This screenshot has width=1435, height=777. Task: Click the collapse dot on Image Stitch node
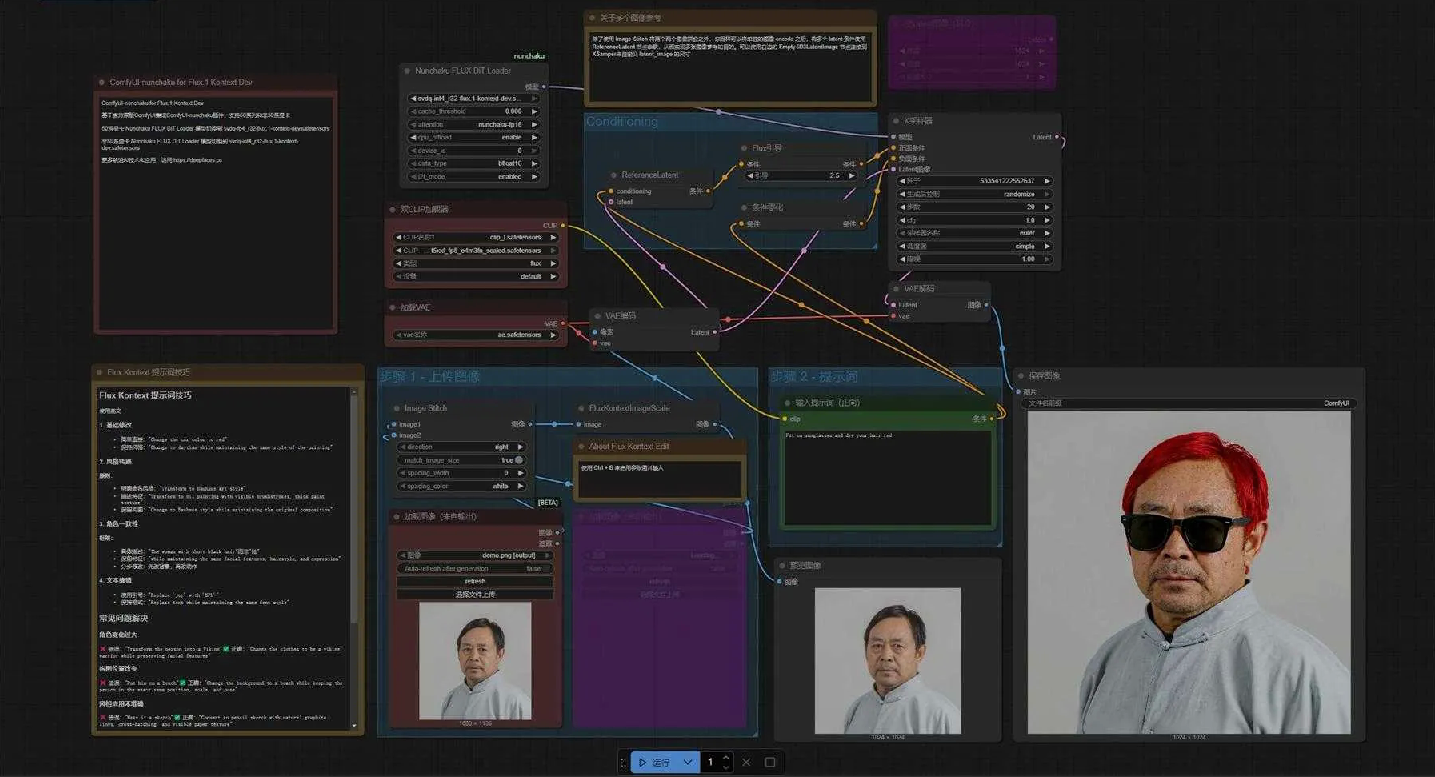(396, 409)
